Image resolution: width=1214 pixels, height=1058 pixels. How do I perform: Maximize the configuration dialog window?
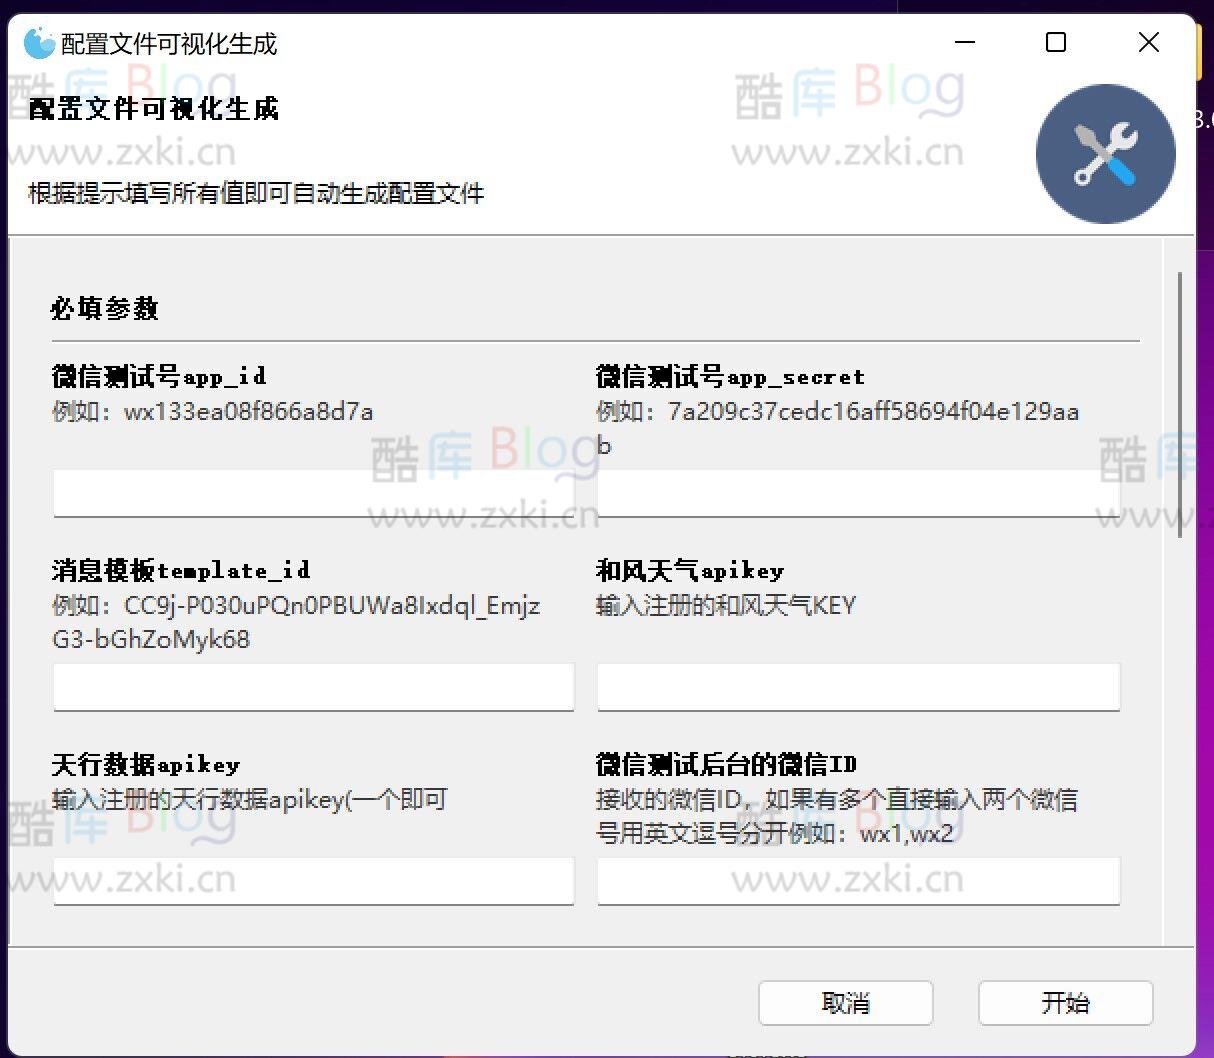(x=1056, y=42)
